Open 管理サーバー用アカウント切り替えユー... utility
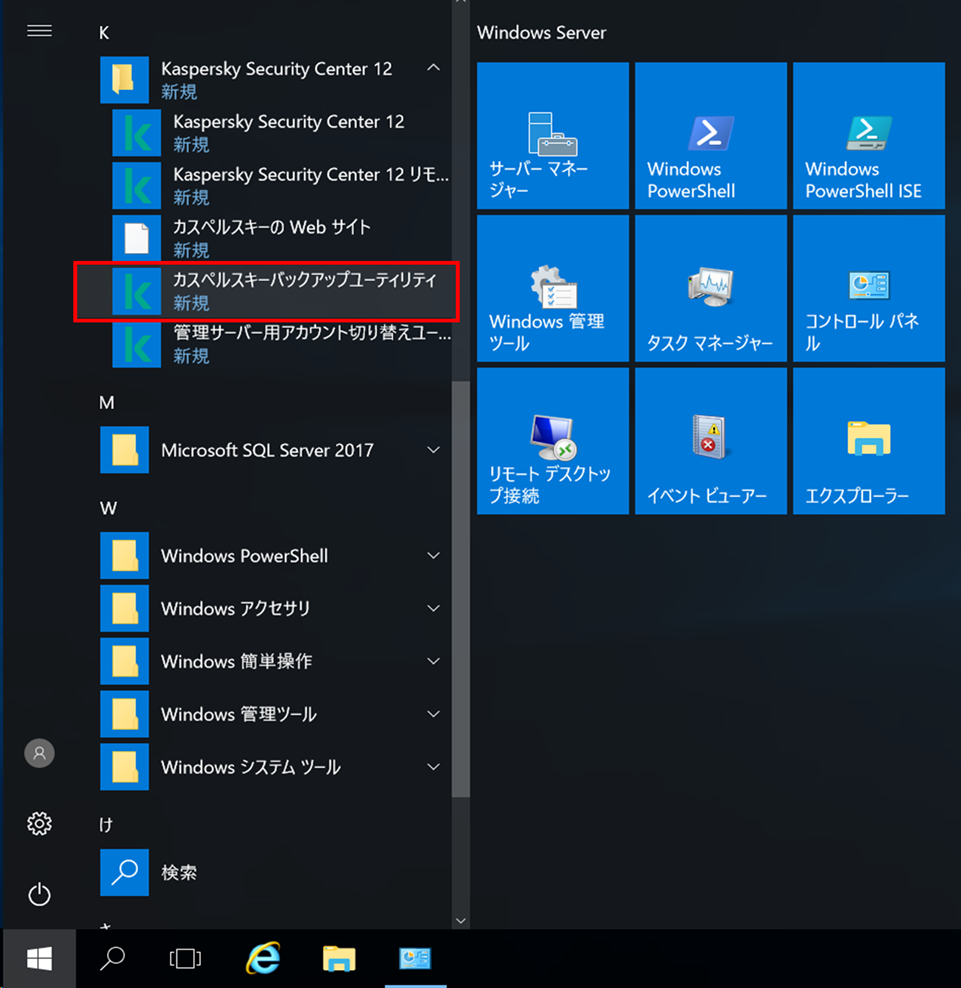Viewport: 961px width, 988px height. point(282,344)
